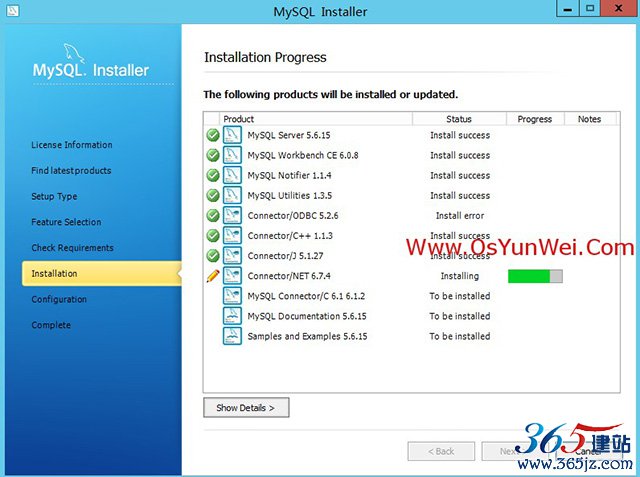Click the Cancel button
Screen dimensions: 640x477
point(588,451)
